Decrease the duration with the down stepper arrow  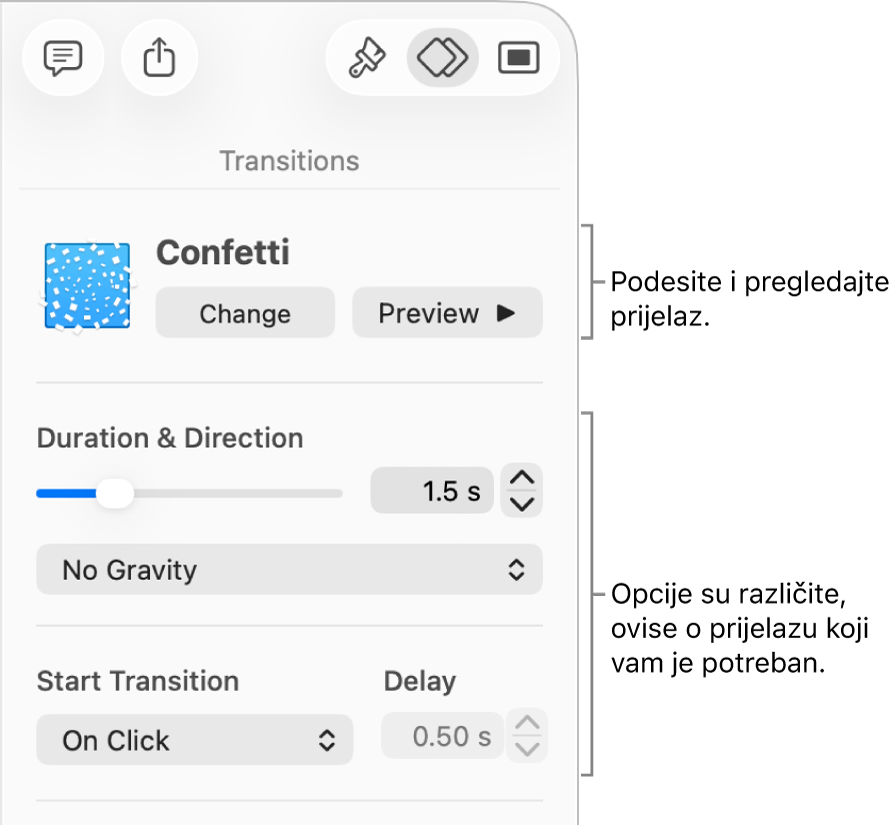(523, 503)
